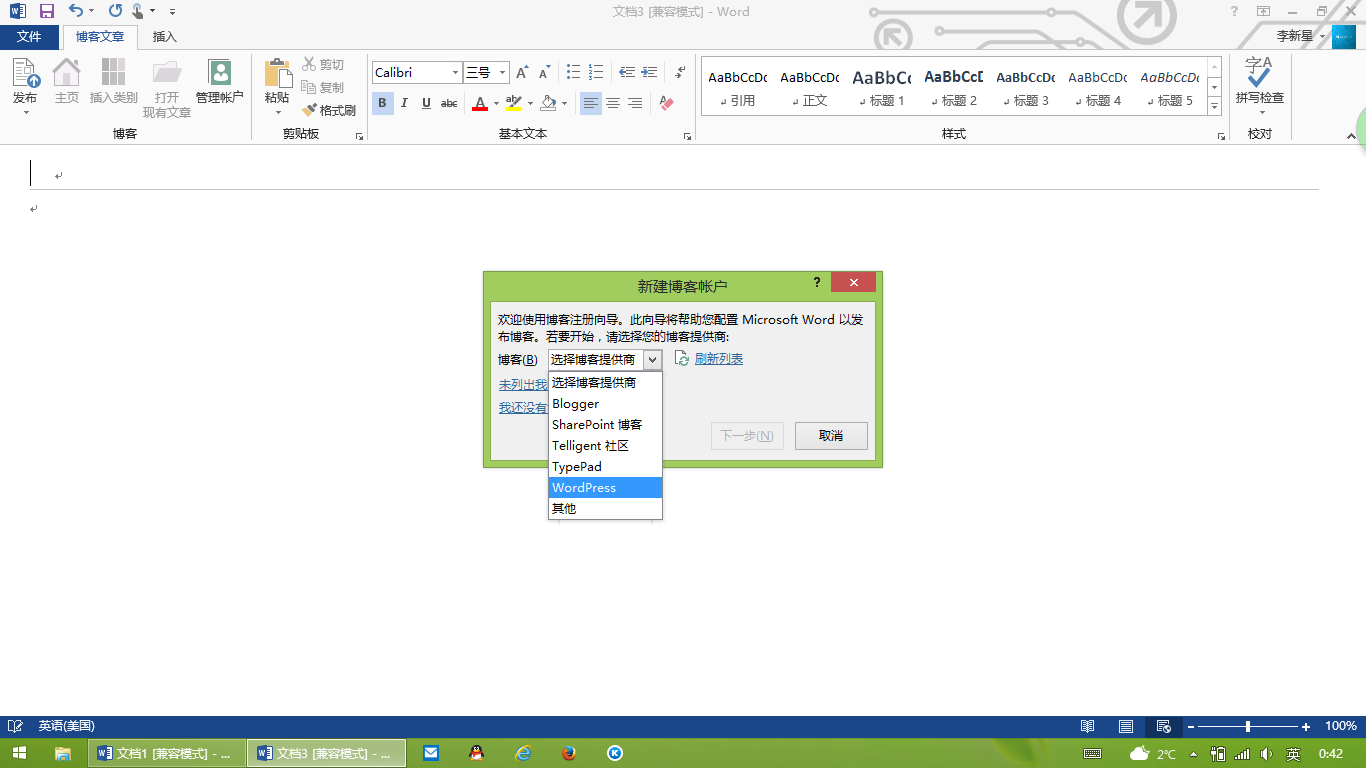Open the font size 三号 dropdown
This screenshot has width=1366, height=768.
pyautogui.click(x=503, y=72)
